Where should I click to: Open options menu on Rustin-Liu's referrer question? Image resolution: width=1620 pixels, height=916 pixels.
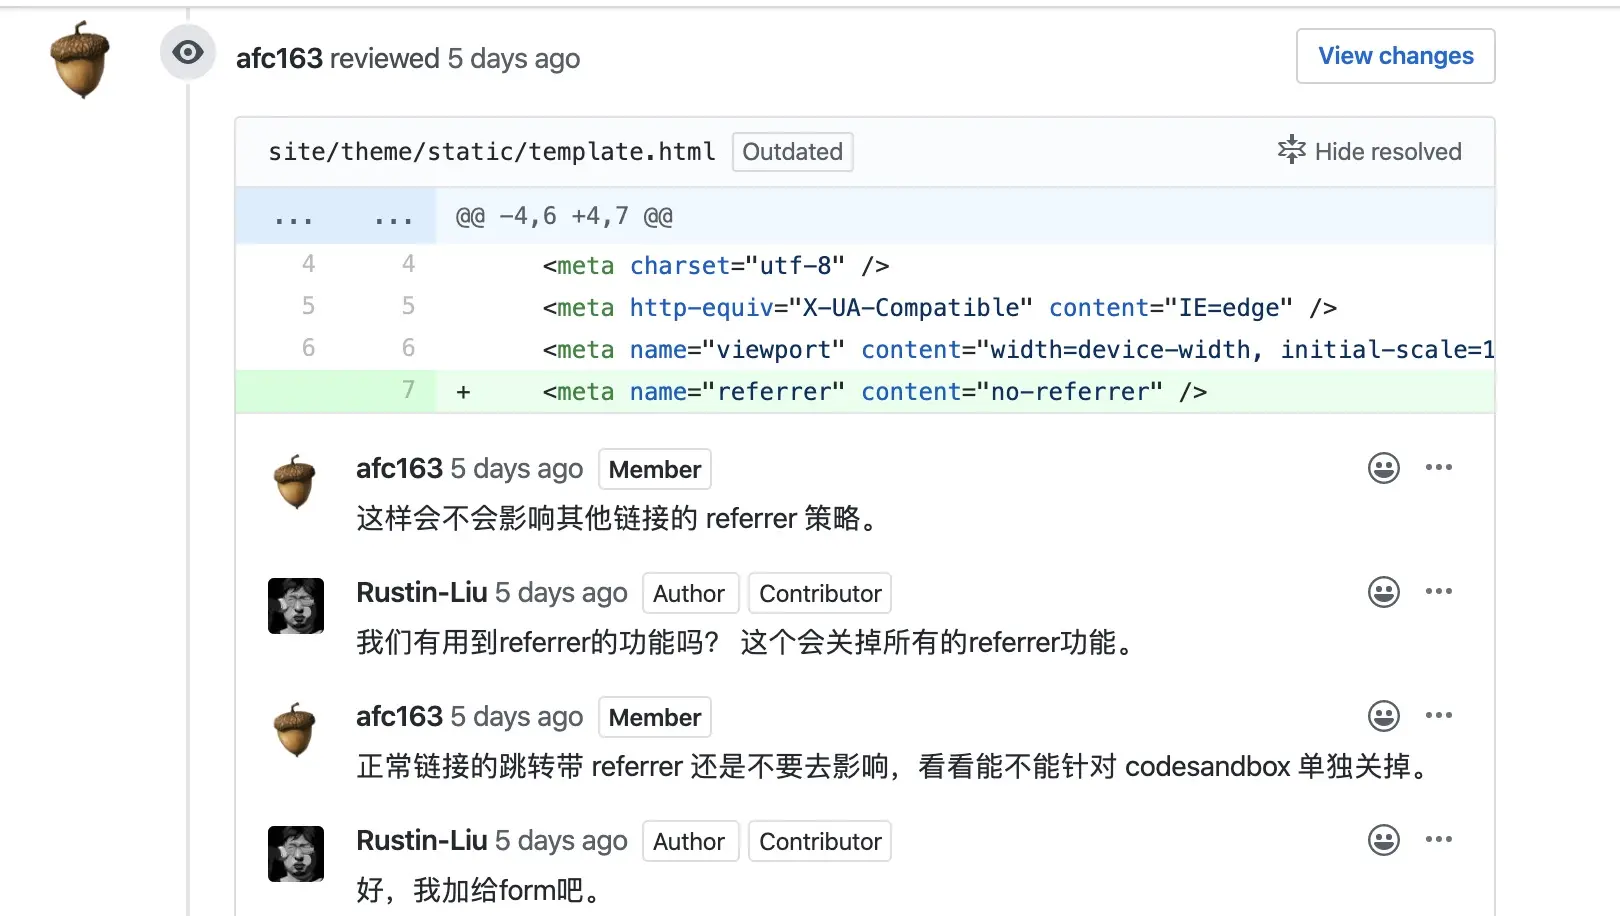click(x=1439, y=591)
